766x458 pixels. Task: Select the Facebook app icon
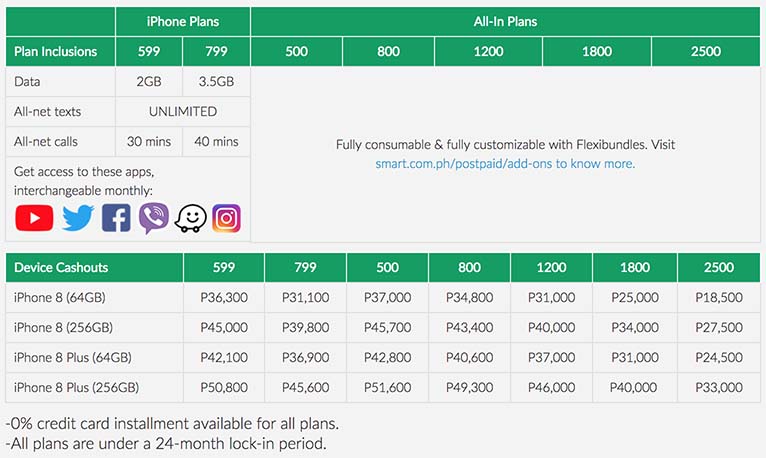click(116, 218)
